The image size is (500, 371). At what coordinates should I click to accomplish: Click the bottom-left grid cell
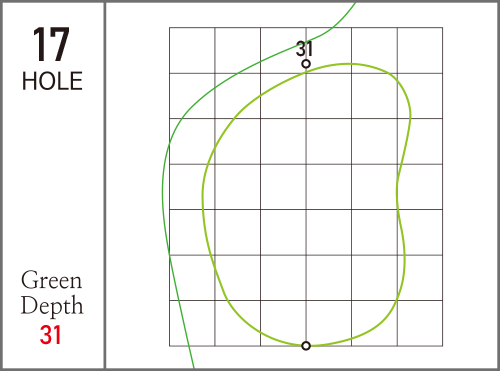coord(192,323)
